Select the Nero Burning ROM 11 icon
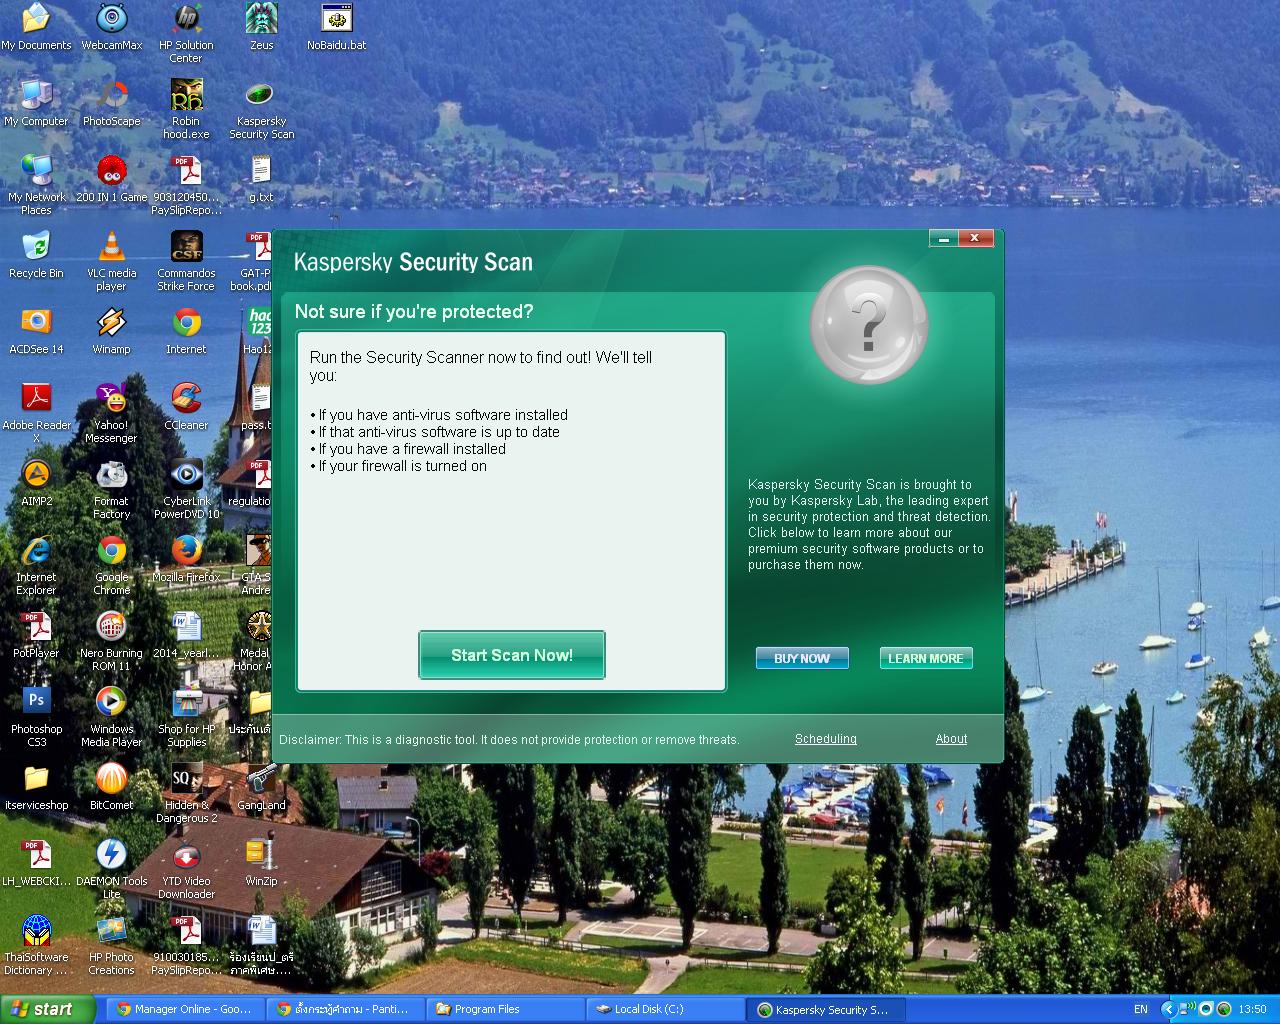1280x1024 pixels. (112, 641)
